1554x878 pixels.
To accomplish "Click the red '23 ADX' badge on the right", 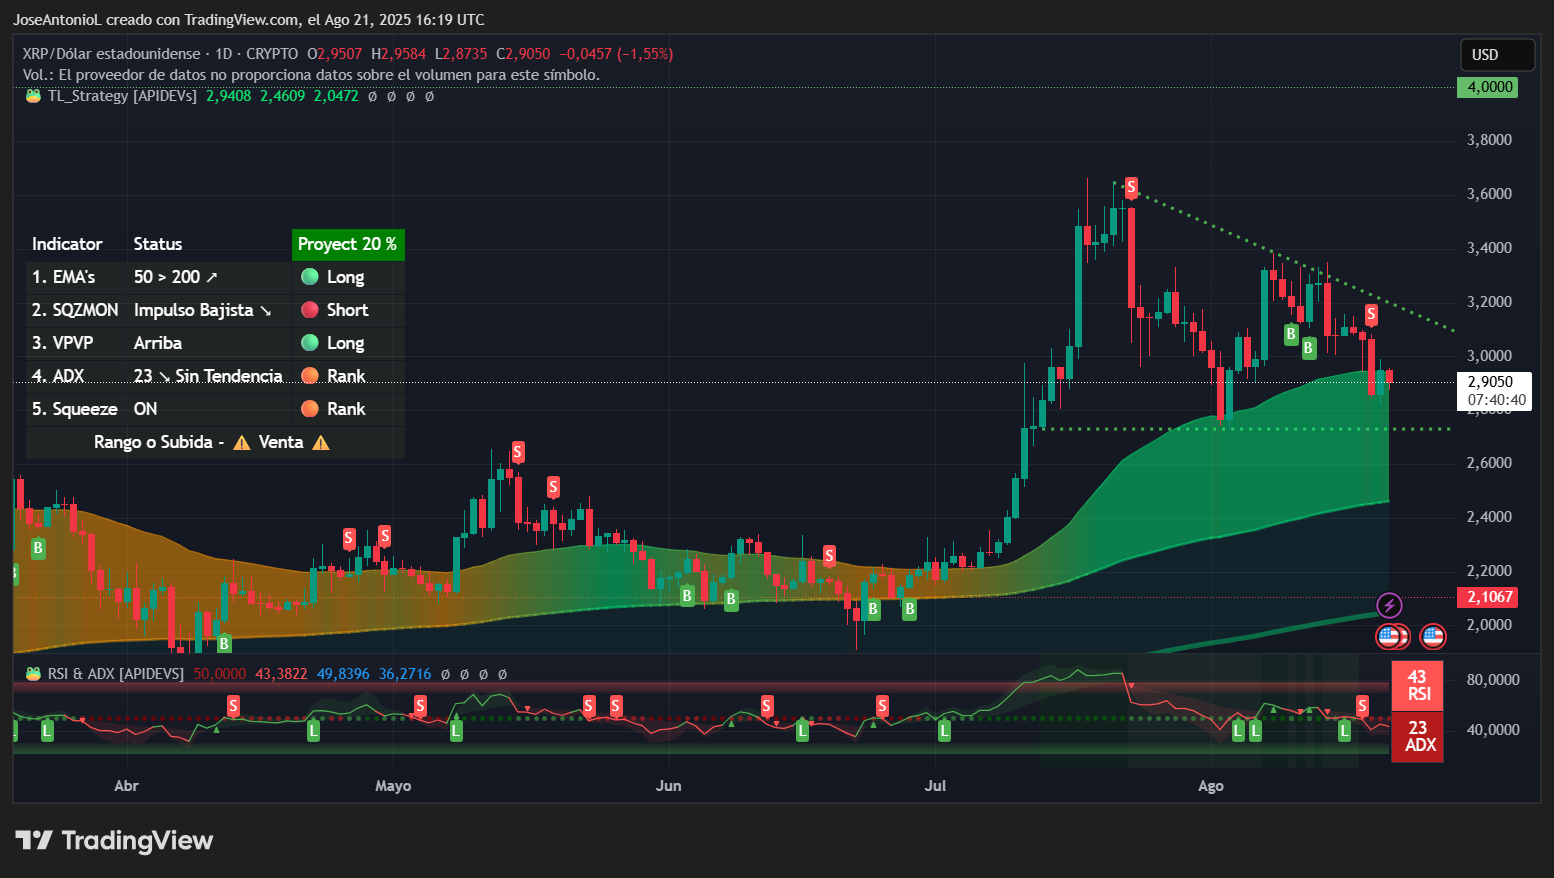I will 1417,736.
